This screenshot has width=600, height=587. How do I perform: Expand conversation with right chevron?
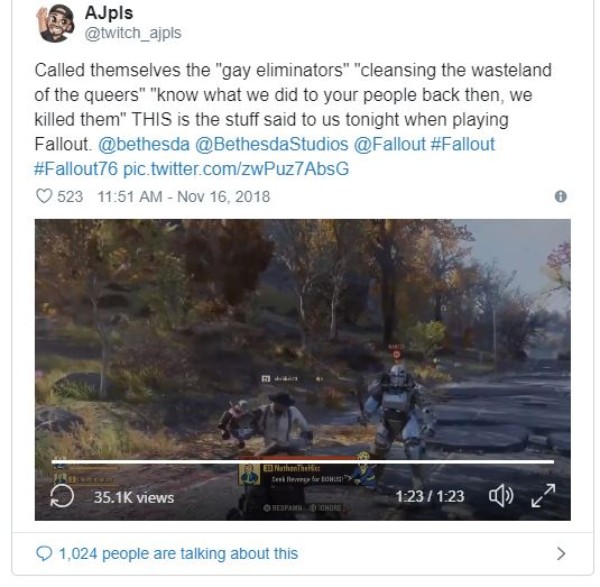point(561,553)
